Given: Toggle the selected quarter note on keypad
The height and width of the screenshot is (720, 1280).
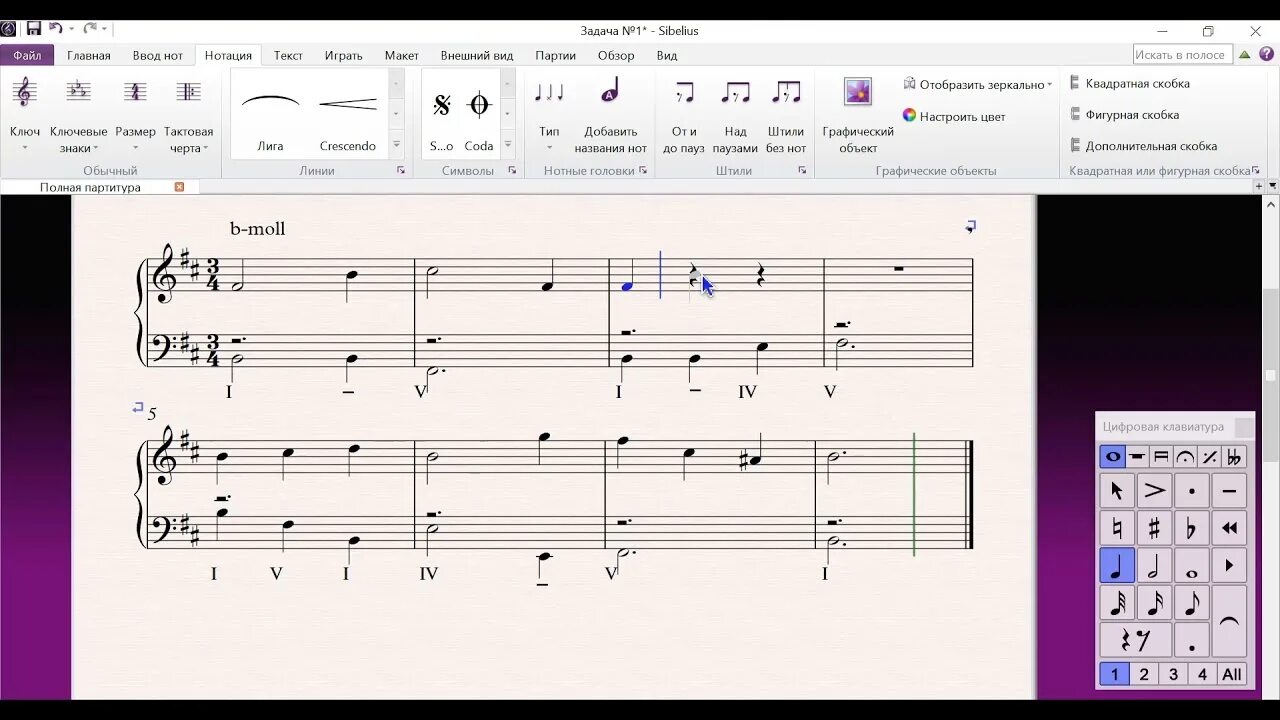Looking at the screenshot, I should click(1116, 565).
